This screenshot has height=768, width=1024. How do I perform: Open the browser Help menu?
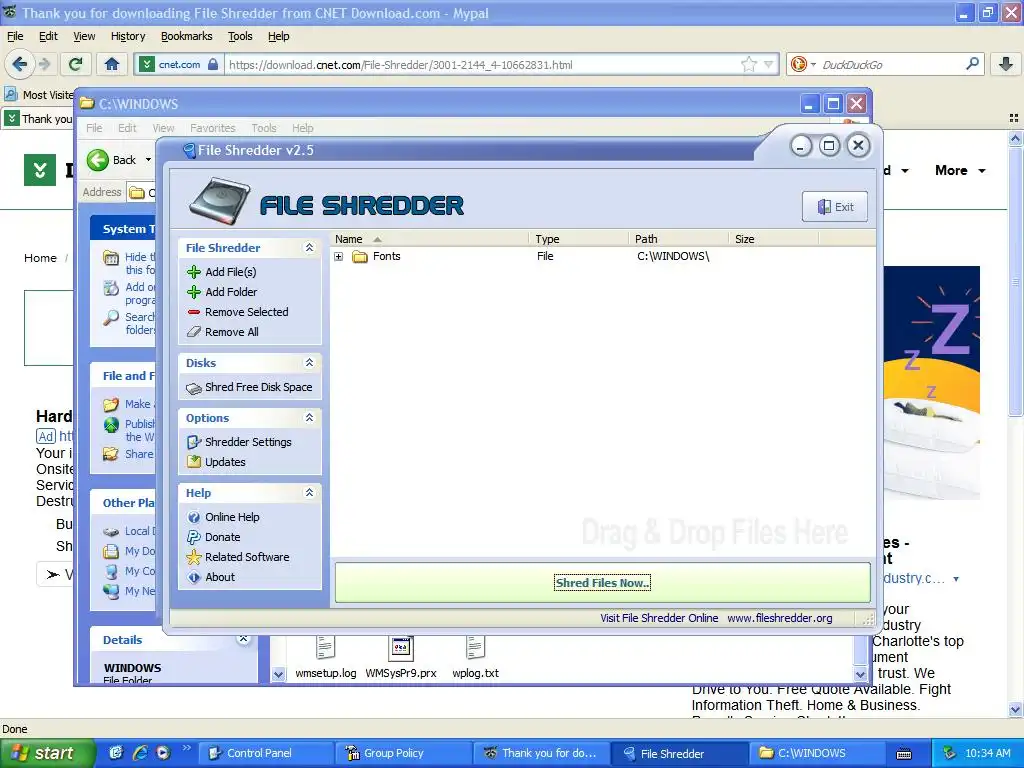pos(279,36)
